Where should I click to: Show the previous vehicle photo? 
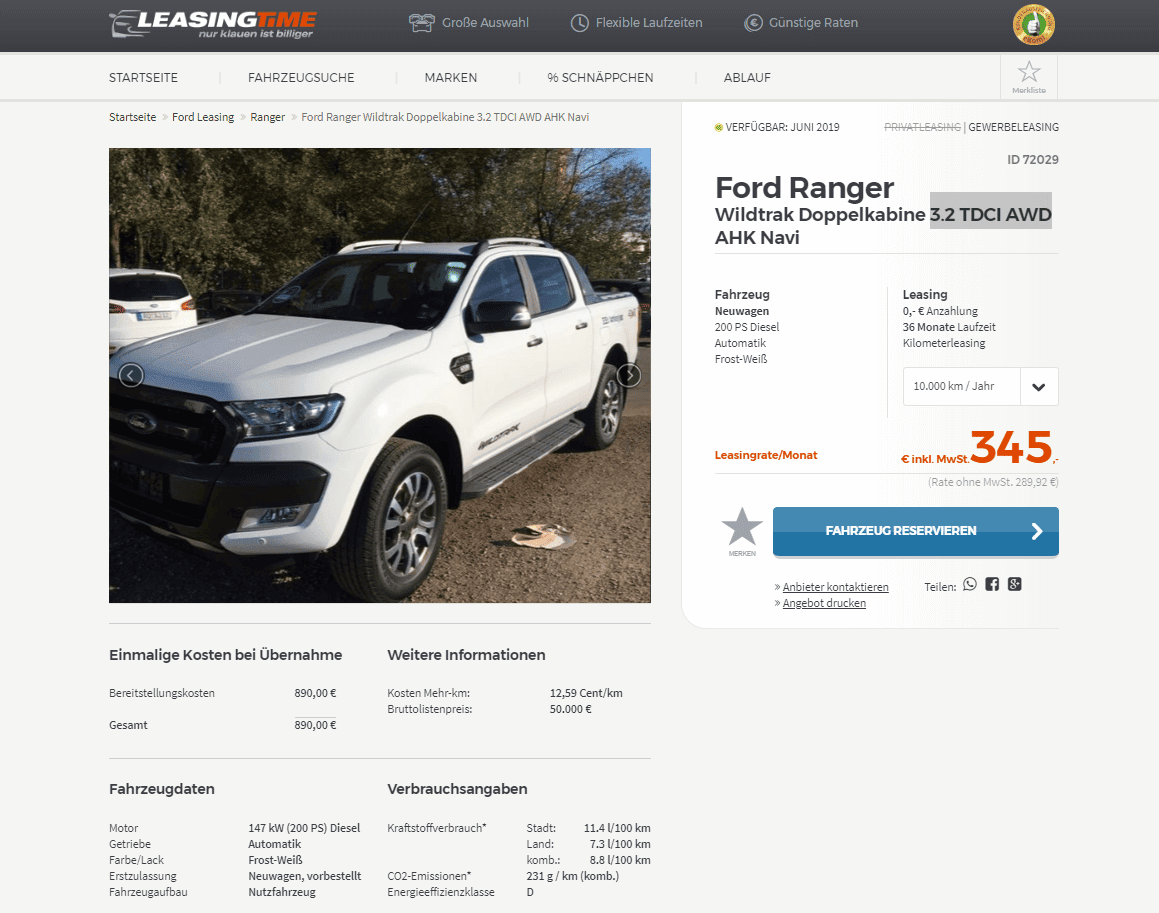coord(131,376)
